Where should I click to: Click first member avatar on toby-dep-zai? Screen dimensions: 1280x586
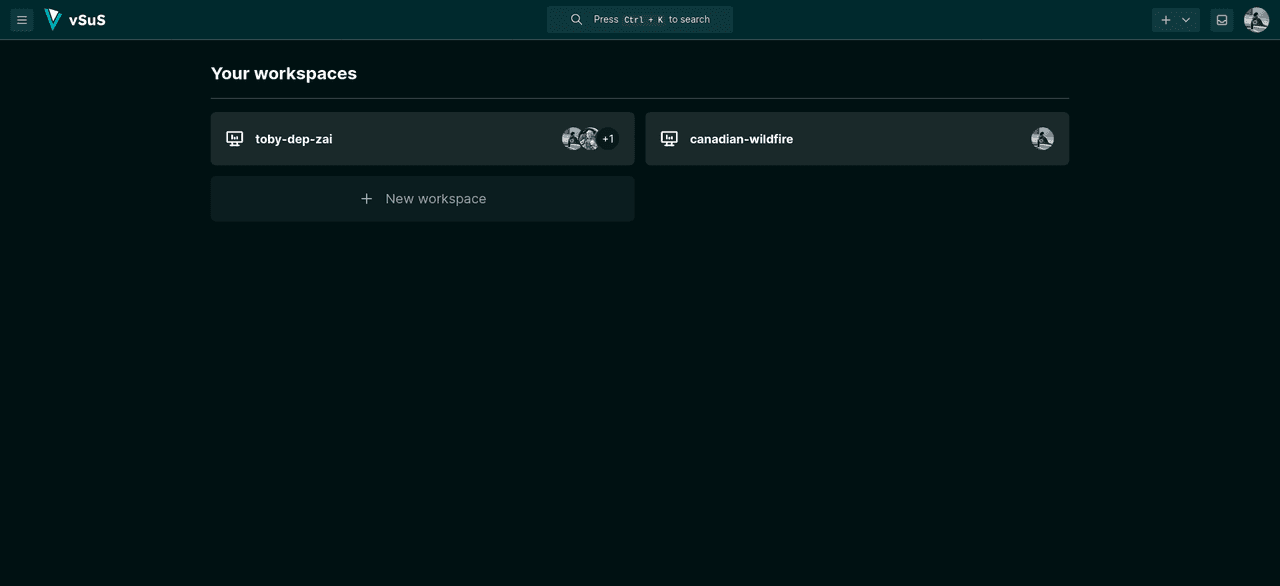point(572,139)
